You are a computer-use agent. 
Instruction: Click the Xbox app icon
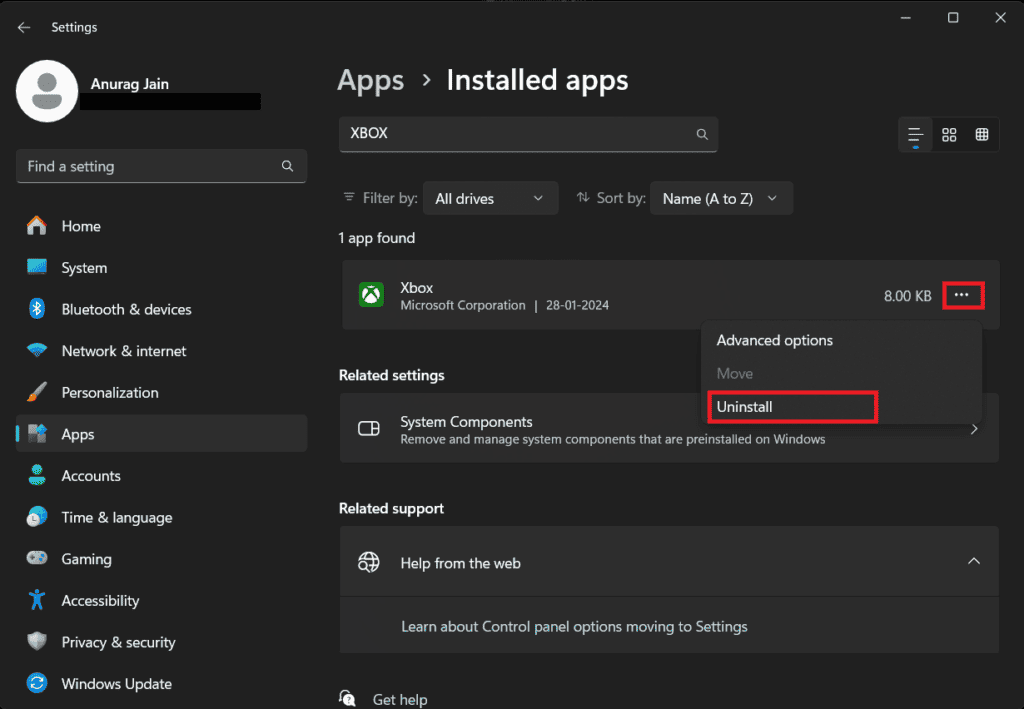[372, 295]
